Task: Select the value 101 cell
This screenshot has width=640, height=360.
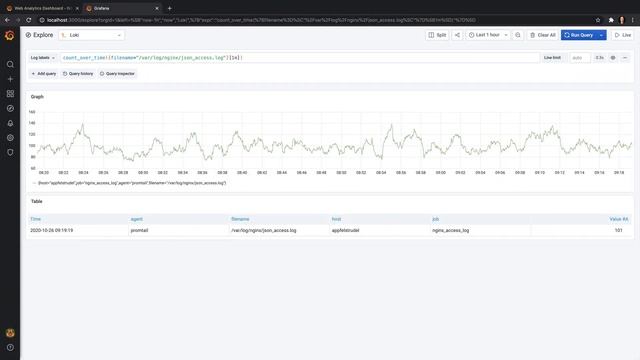Action: point(582,231)
